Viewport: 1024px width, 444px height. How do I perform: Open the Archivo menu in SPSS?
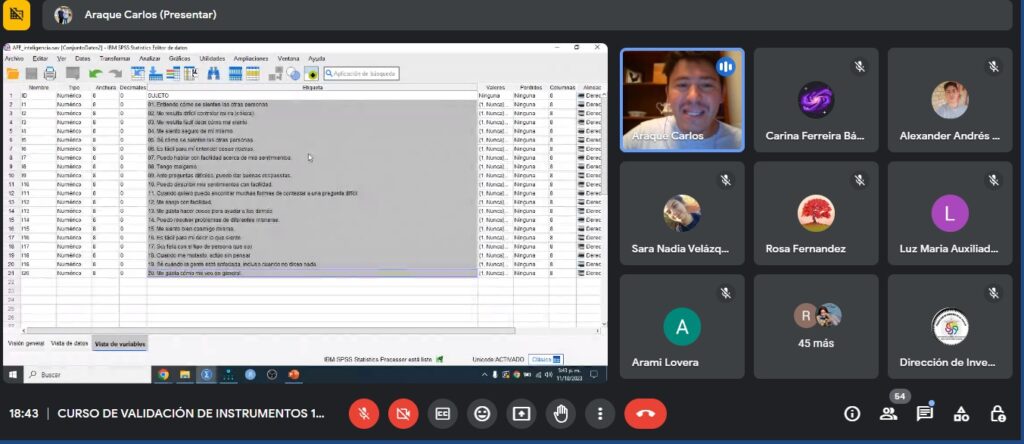14,59
